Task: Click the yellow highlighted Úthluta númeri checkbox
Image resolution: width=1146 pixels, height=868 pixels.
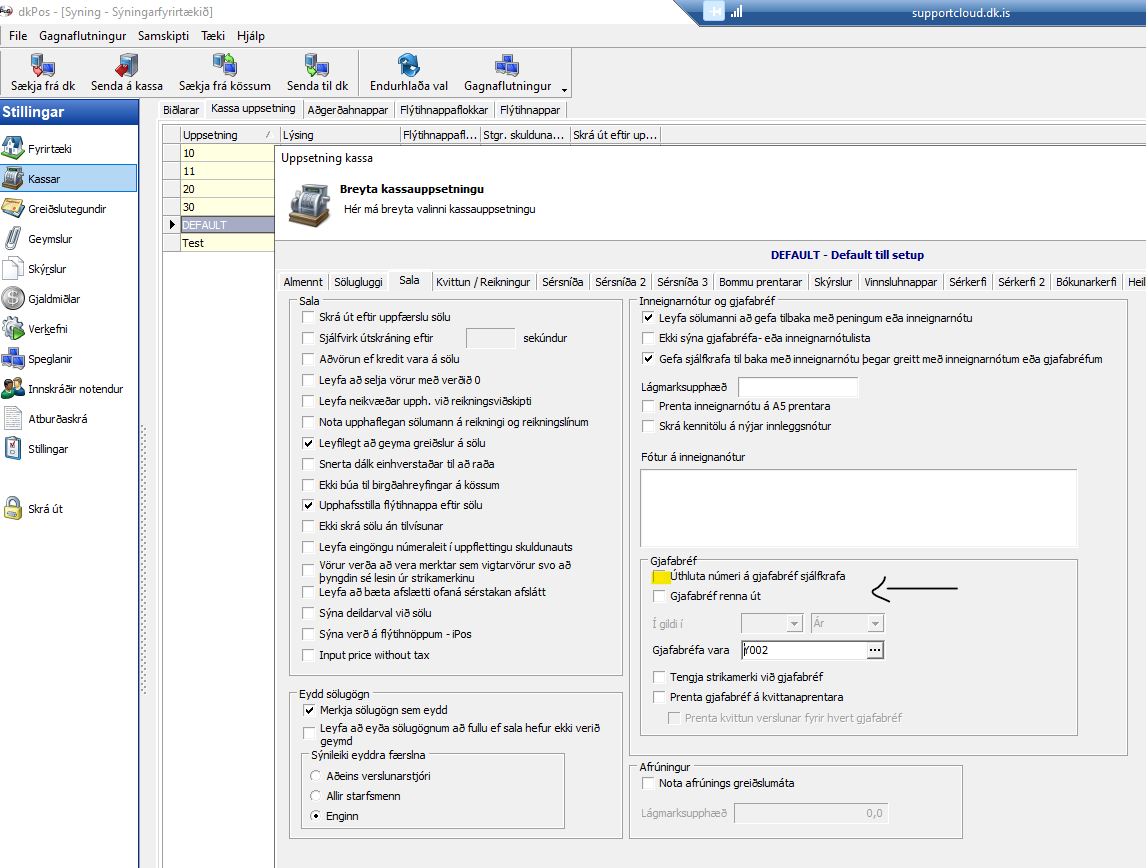Action: [x=659, y=577]
